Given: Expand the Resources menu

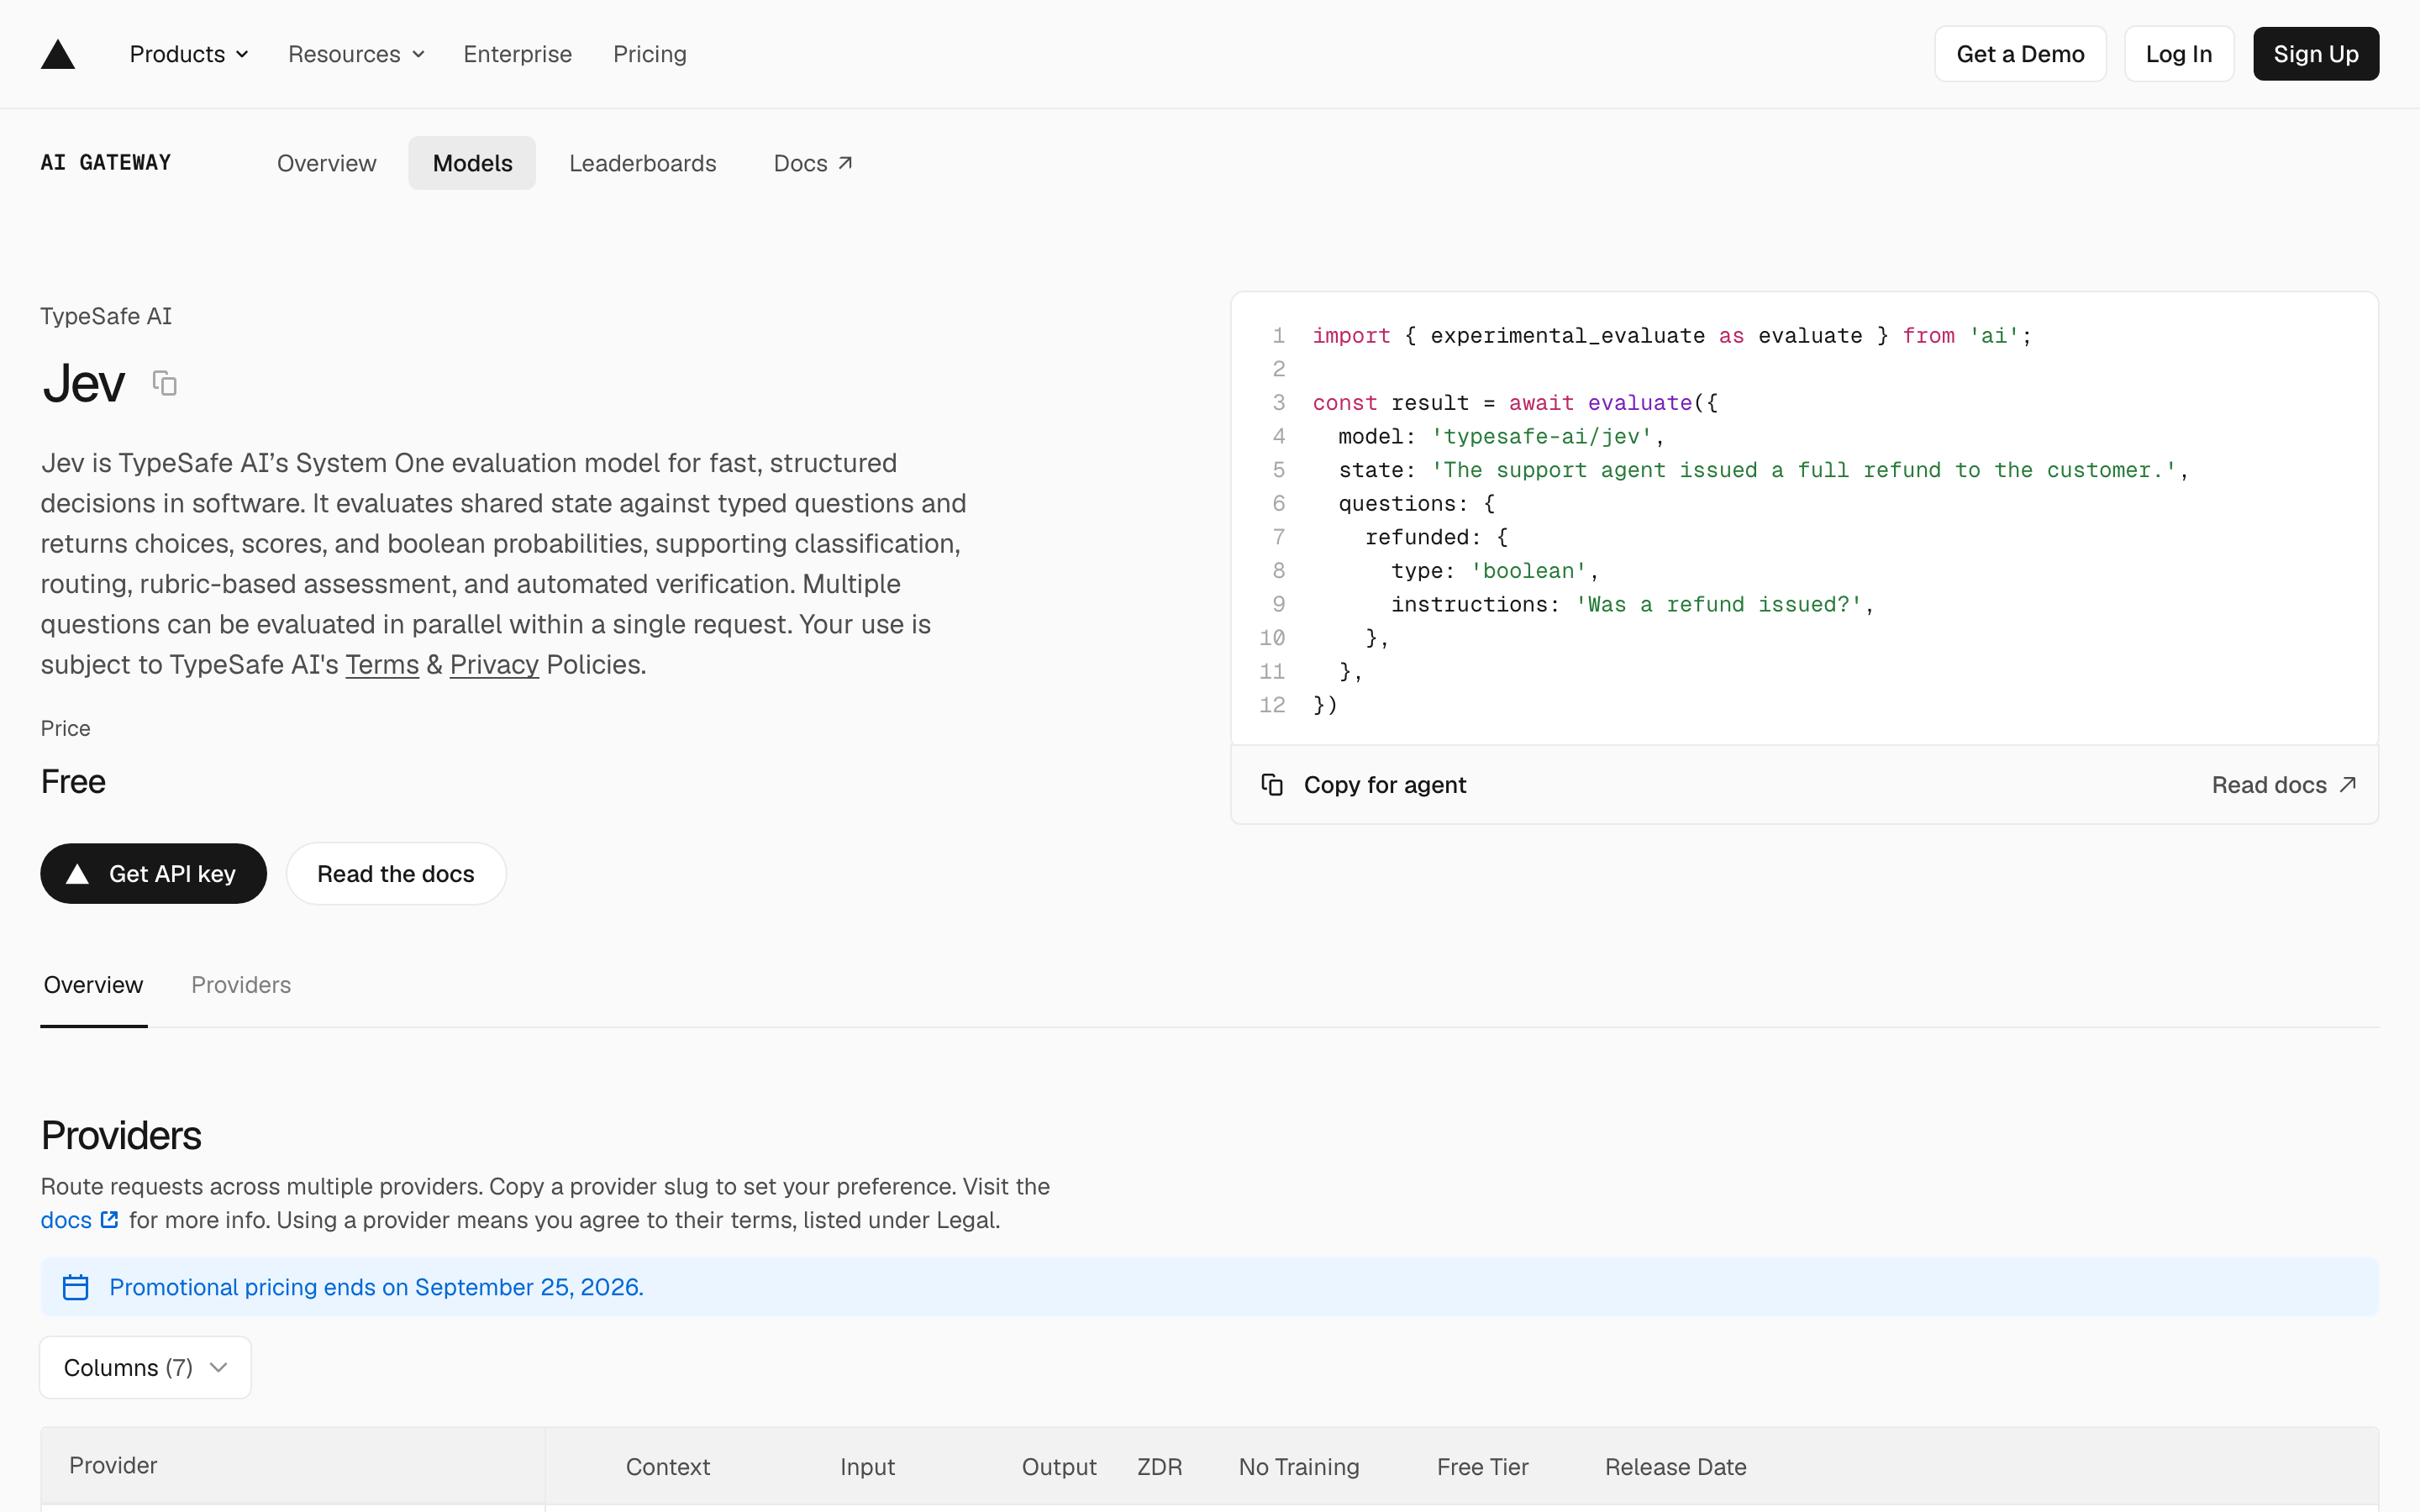Looking at the screenshot, I should coord(357,54).
